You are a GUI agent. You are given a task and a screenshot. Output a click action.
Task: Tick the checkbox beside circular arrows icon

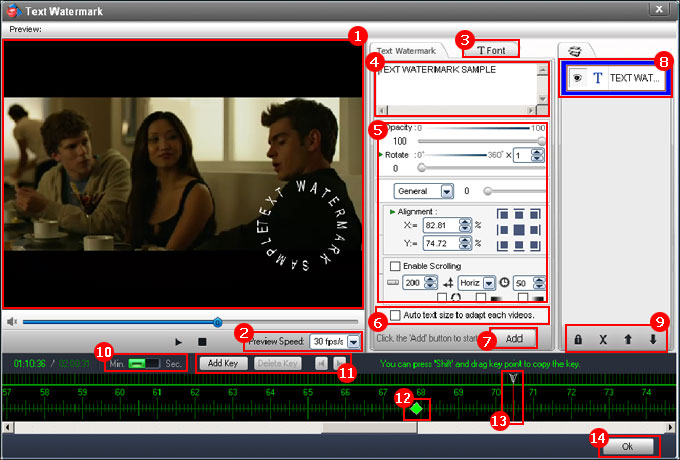pyautogui.click(x=442, y=297)
